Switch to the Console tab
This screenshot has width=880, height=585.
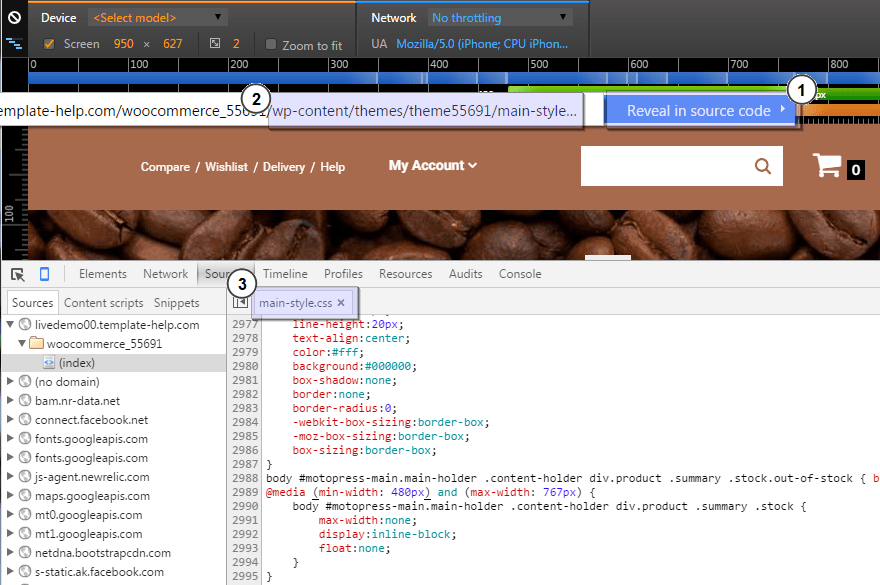(520, 273)
